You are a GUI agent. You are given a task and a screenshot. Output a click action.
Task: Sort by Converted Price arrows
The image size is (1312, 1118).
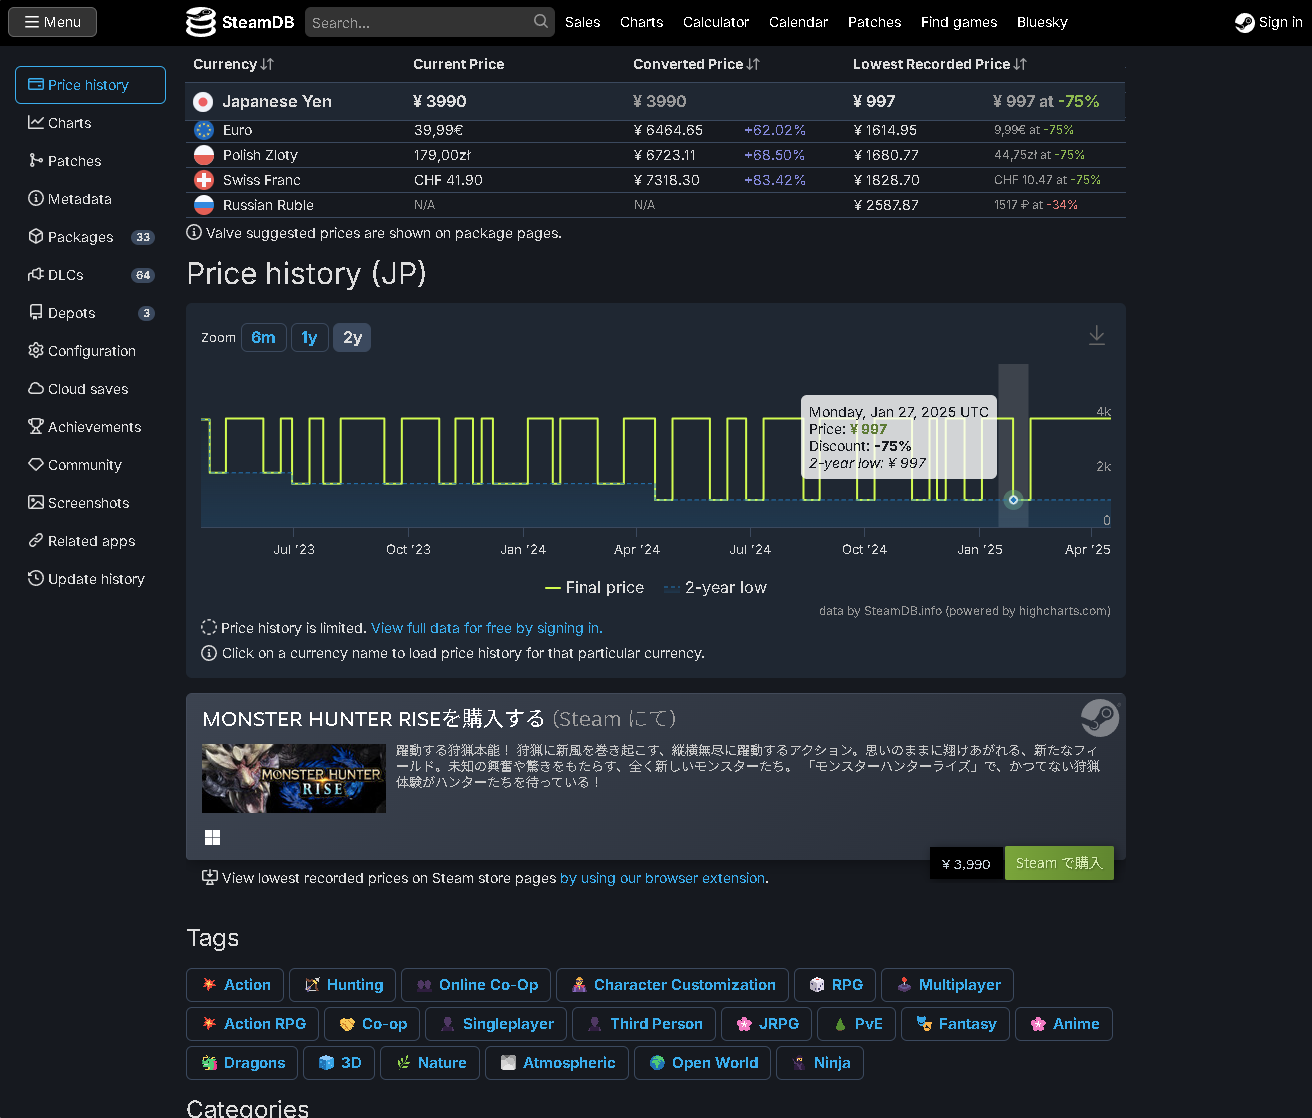[753, 64]
